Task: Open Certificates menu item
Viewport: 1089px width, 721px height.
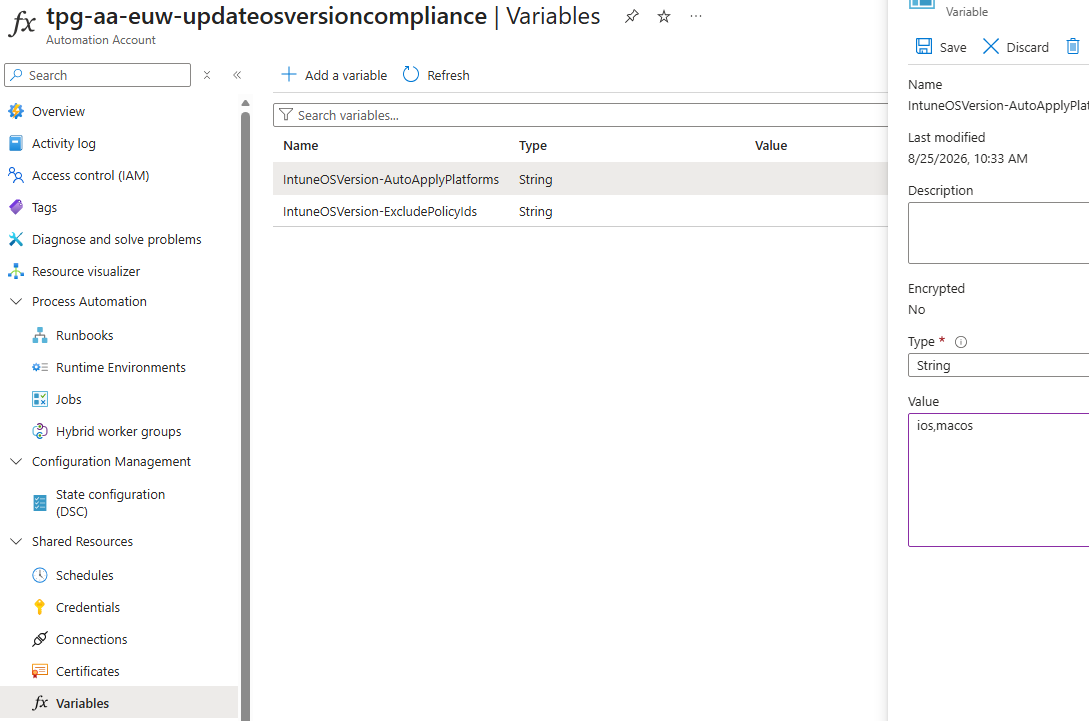Action: click(88, 671)
